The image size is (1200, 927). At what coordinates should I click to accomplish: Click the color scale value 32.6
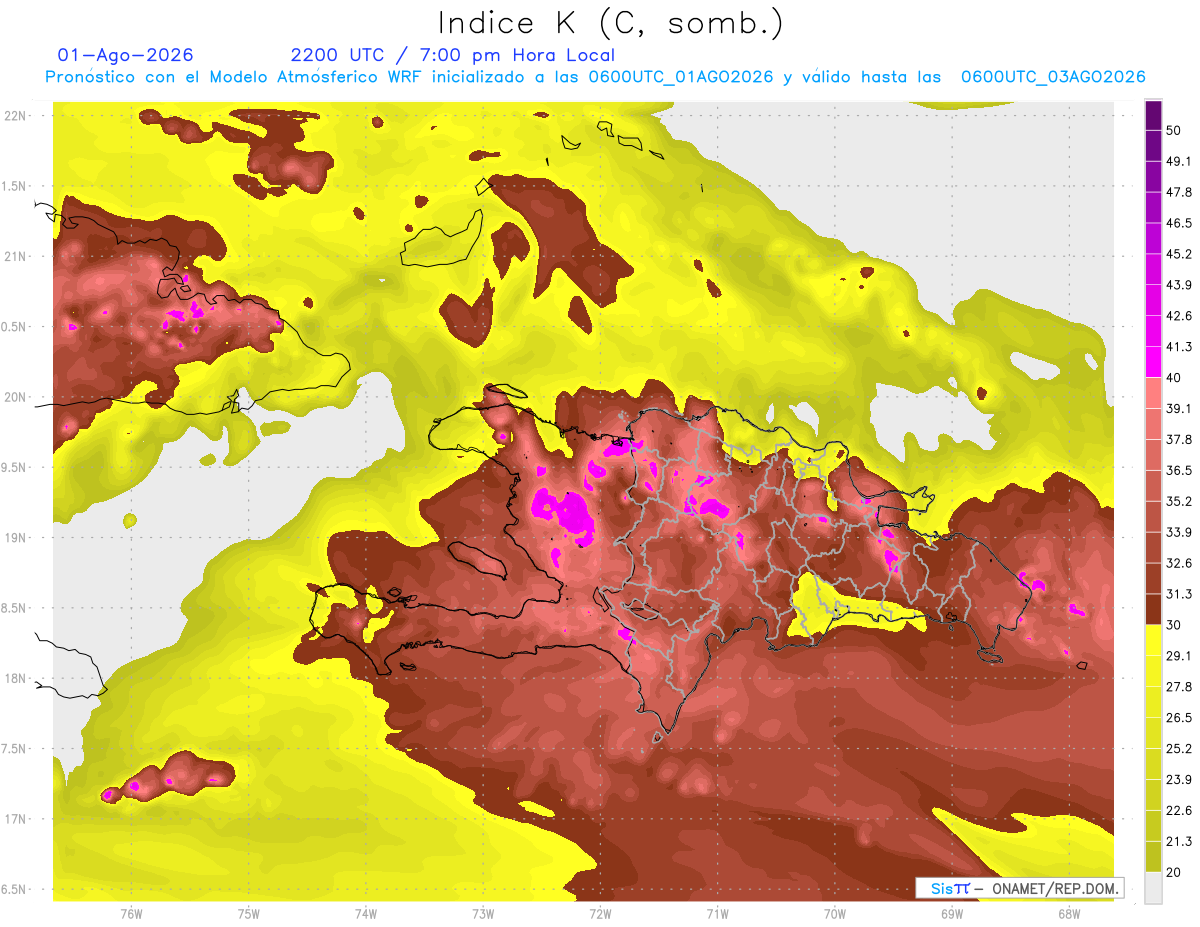point(1180,563)
